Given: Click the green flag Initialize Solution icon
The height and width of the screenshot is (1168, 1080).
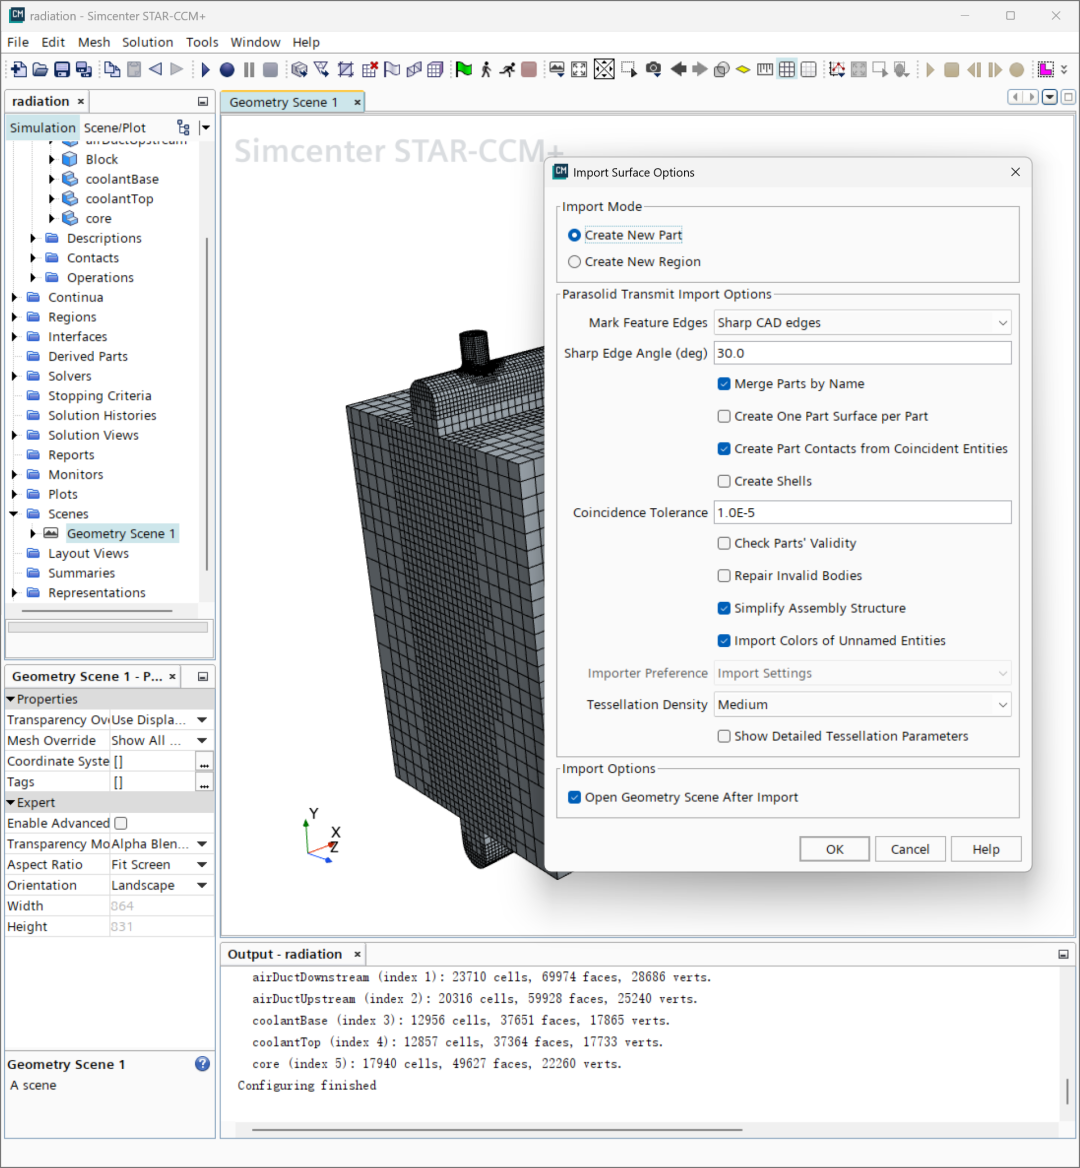Looking at the screenshot, I should click(463, 70).
